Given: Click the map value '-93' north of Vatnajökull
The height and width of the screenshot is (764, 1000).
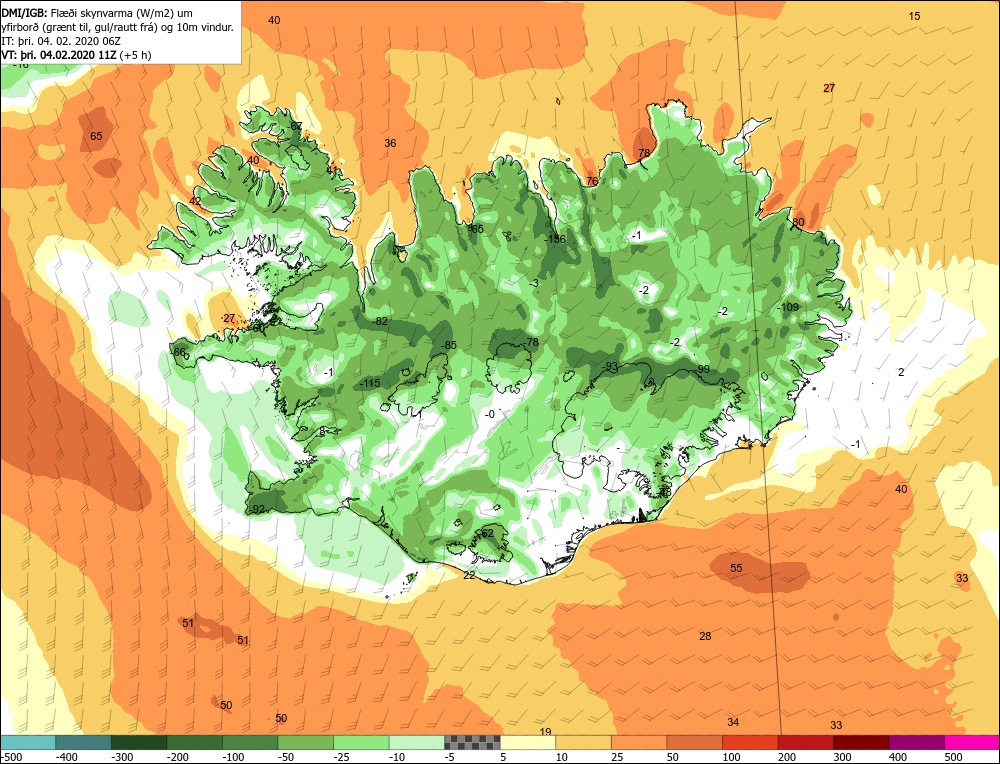Looking at the screenshot, I should click(x=610, y=366).
